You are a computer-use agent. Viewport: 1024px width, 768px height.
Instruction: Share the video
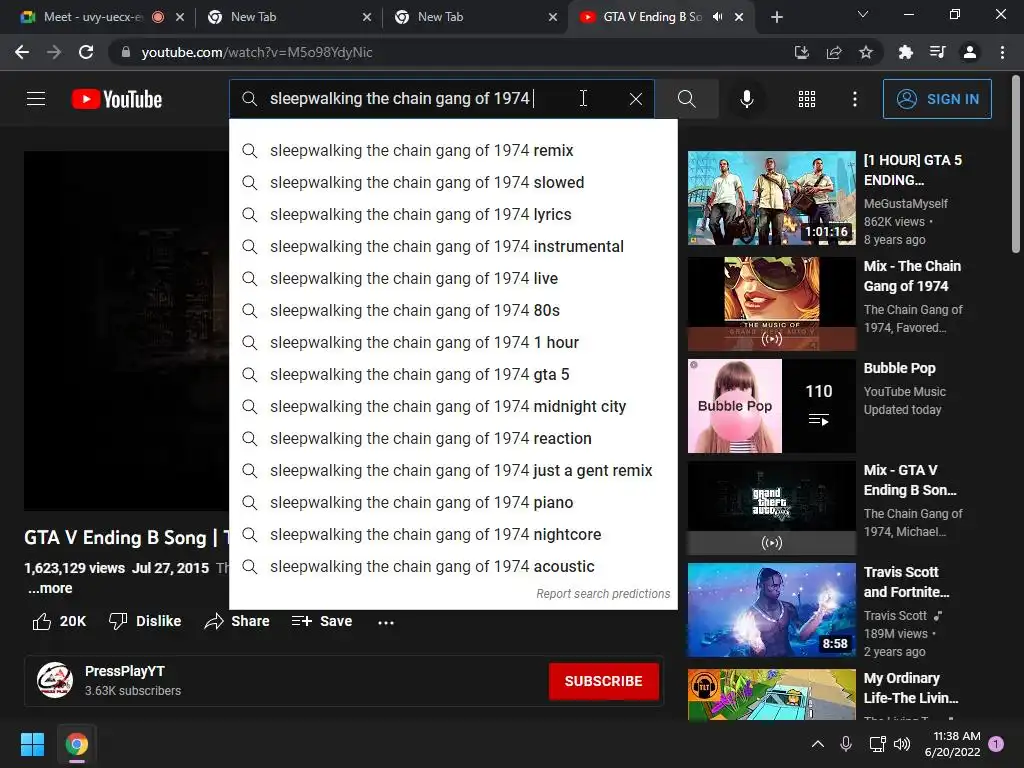tap(236, 621)
